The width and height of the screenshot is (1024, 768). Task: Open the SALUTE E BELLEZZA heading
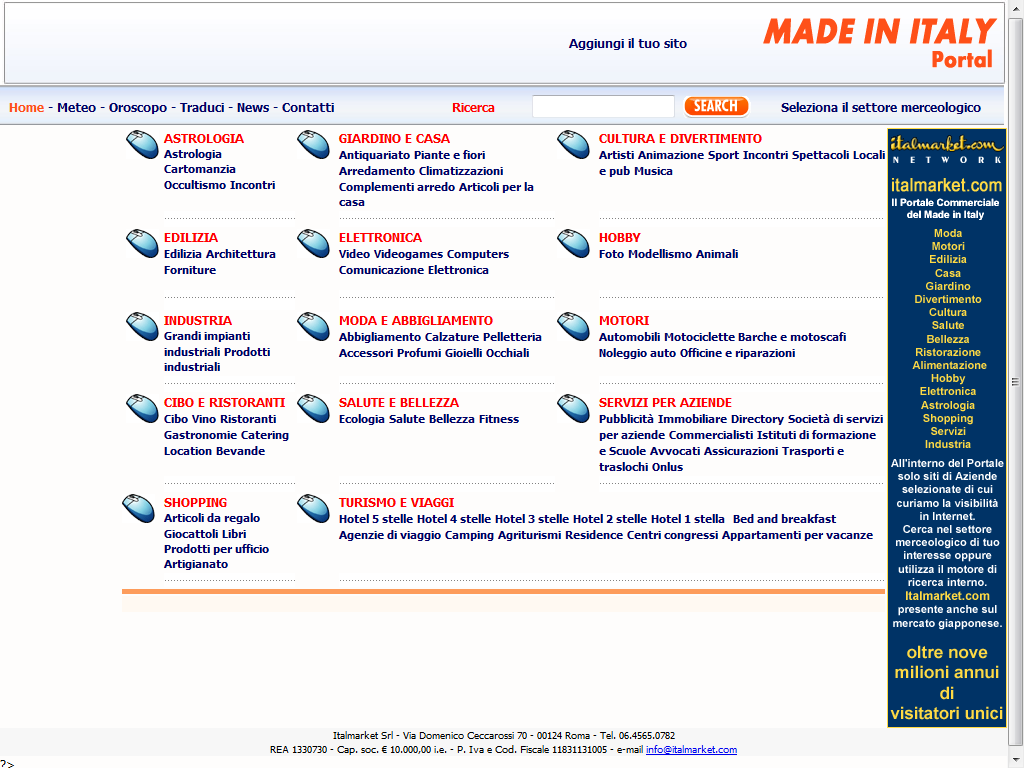[398, 403]
